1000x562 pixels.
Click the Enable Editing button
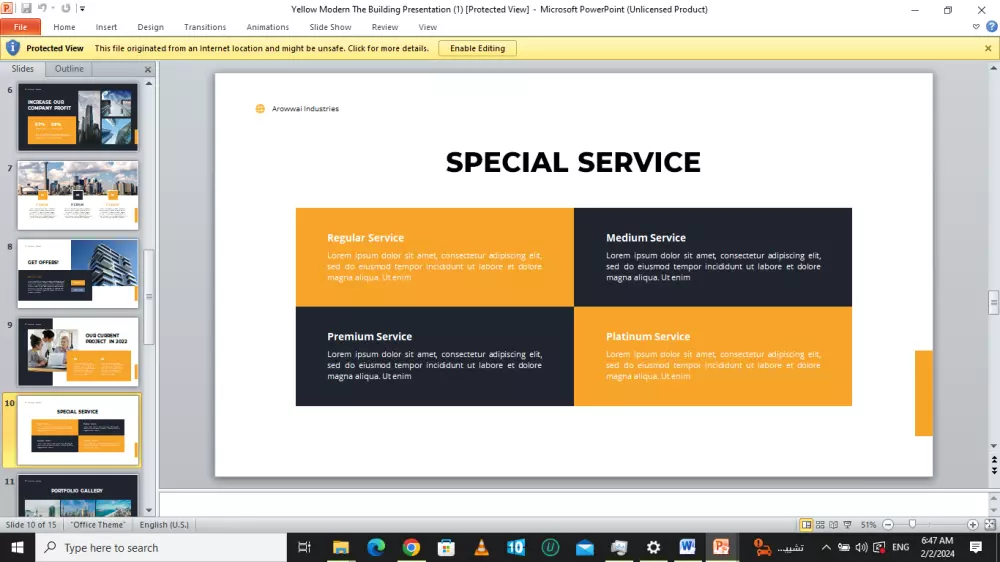point(477,48)
